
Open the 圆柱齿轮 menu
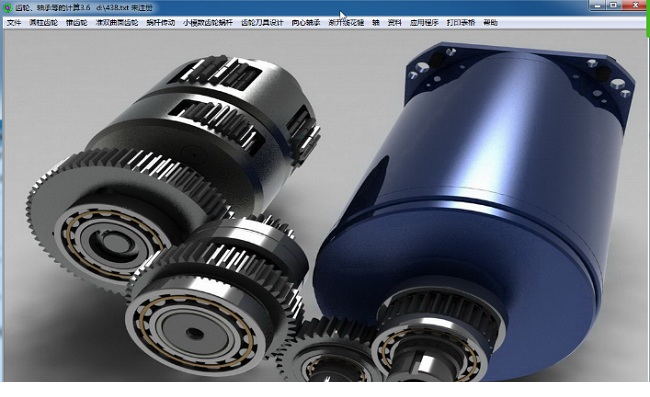(44, 23)
